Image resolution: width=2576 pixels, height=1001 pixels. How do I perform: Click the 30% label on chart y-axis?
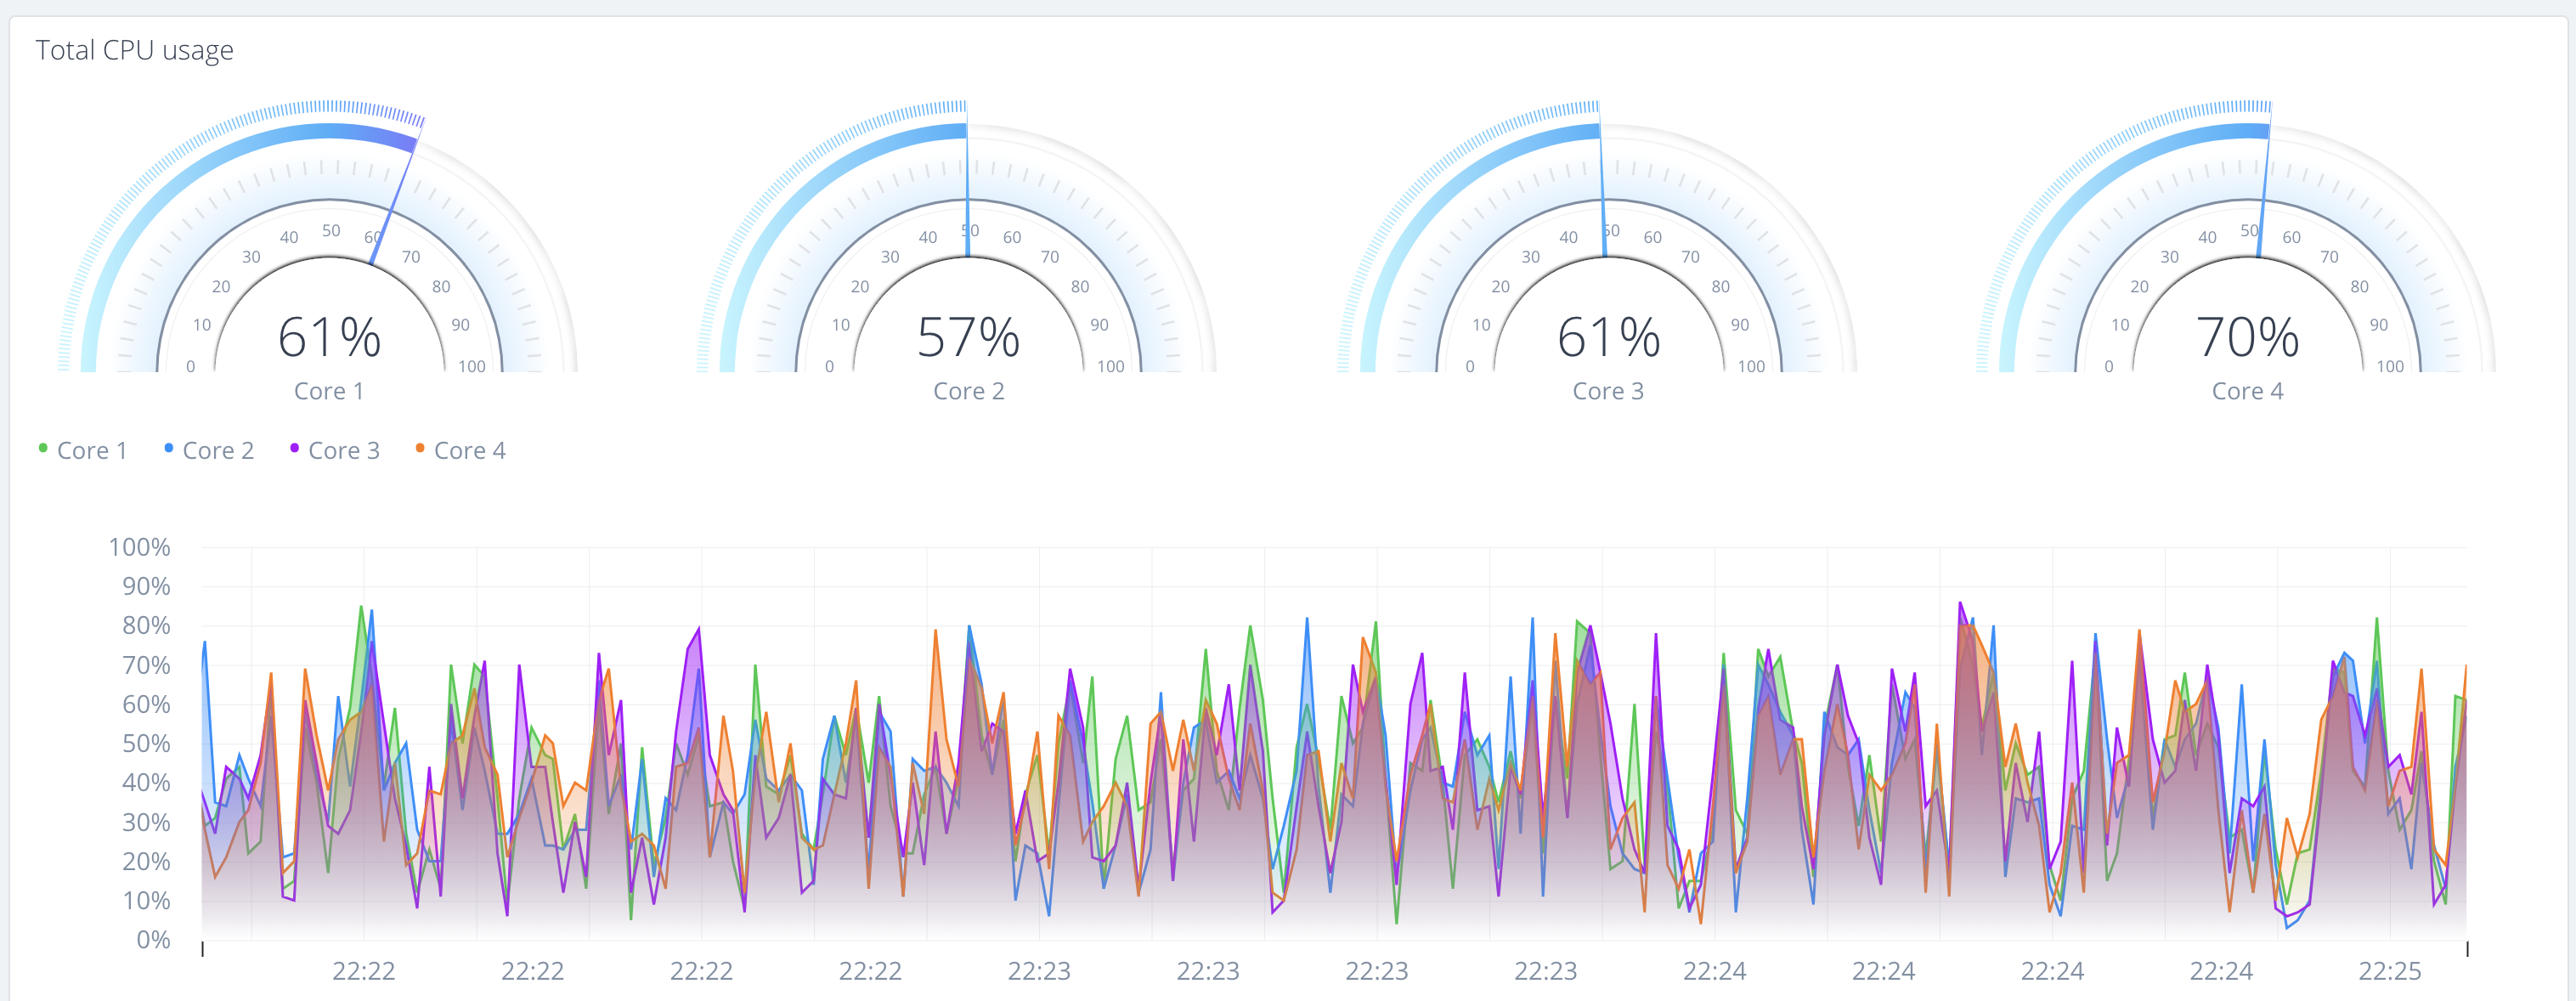(146, 822)
